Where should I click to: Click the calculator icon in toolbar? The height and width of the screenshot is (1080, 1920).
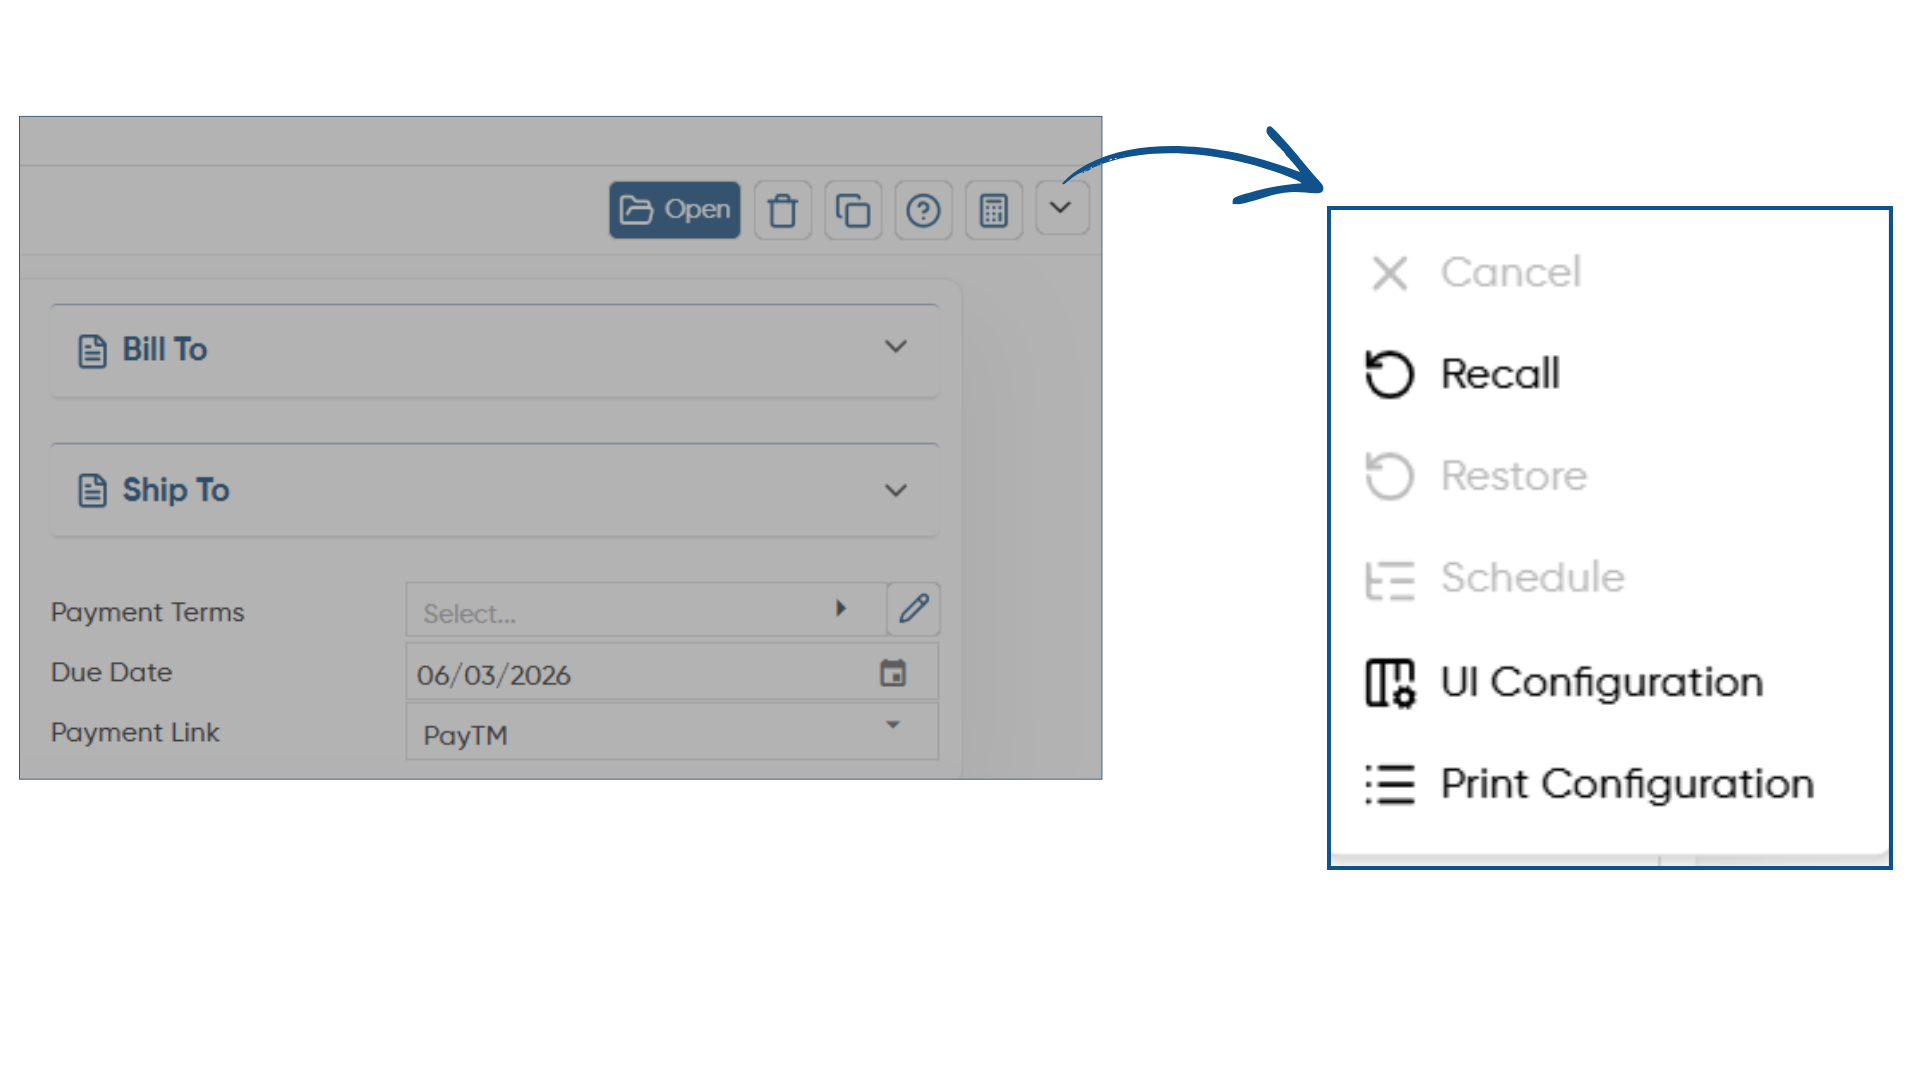(x=993, y=210)
